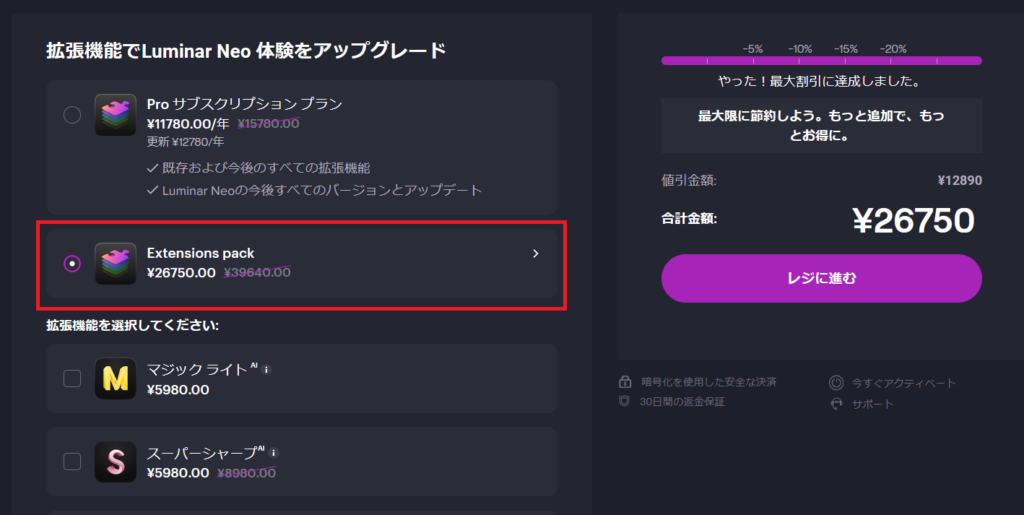1024x515 pixels.
Task: Click the マジック ライト M icon
Action: (116, 379)
